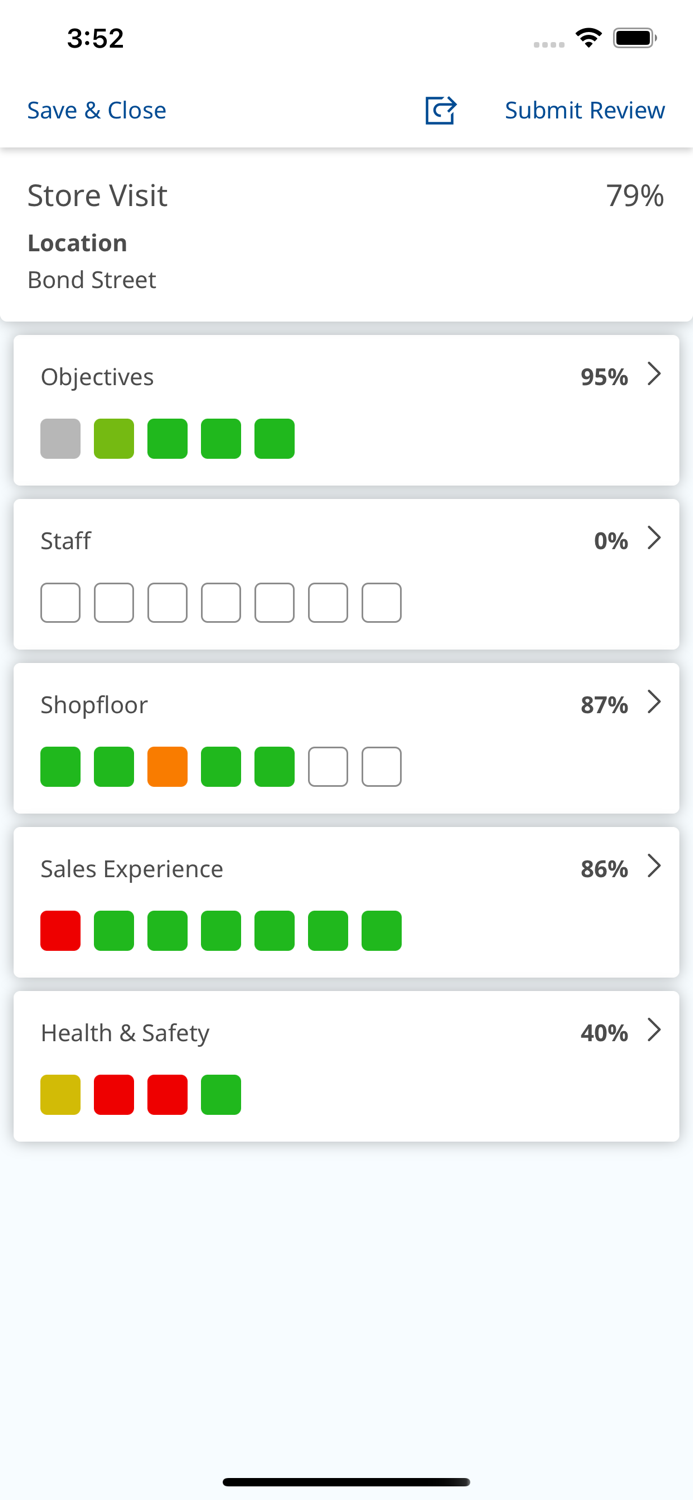Tap the Bond Street location header
The height and width of the screenshot is (1500, 693).
click(x=91, y=280)
